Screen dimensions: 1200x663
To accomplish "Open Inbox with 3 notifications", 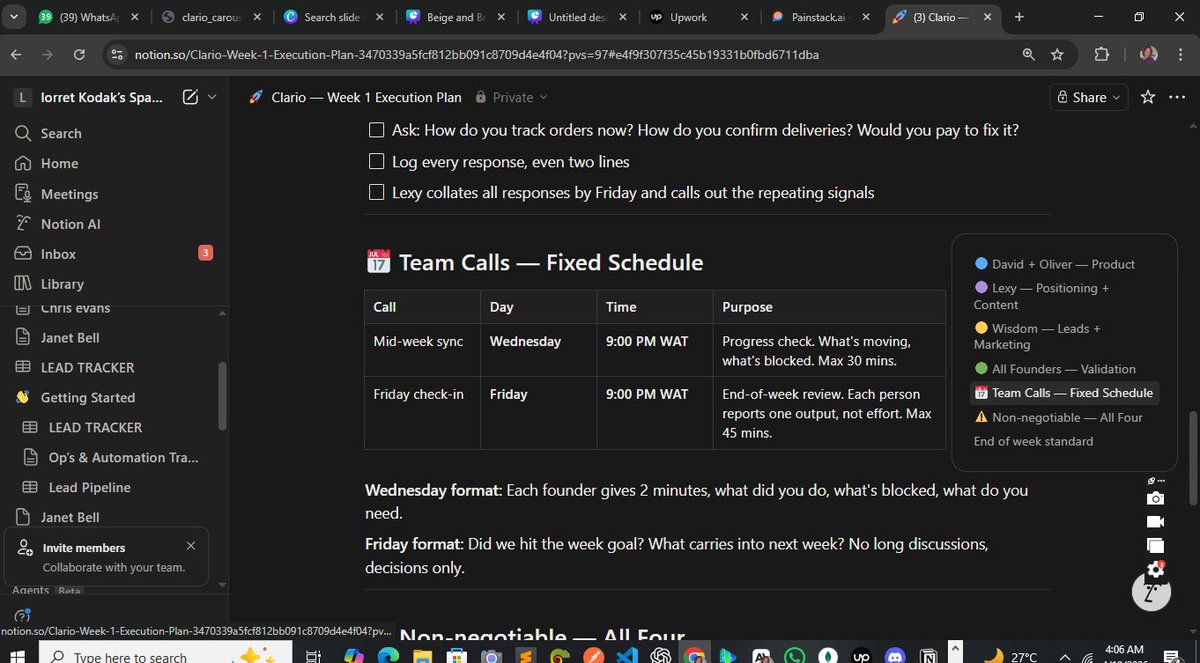I will point(58,254).
